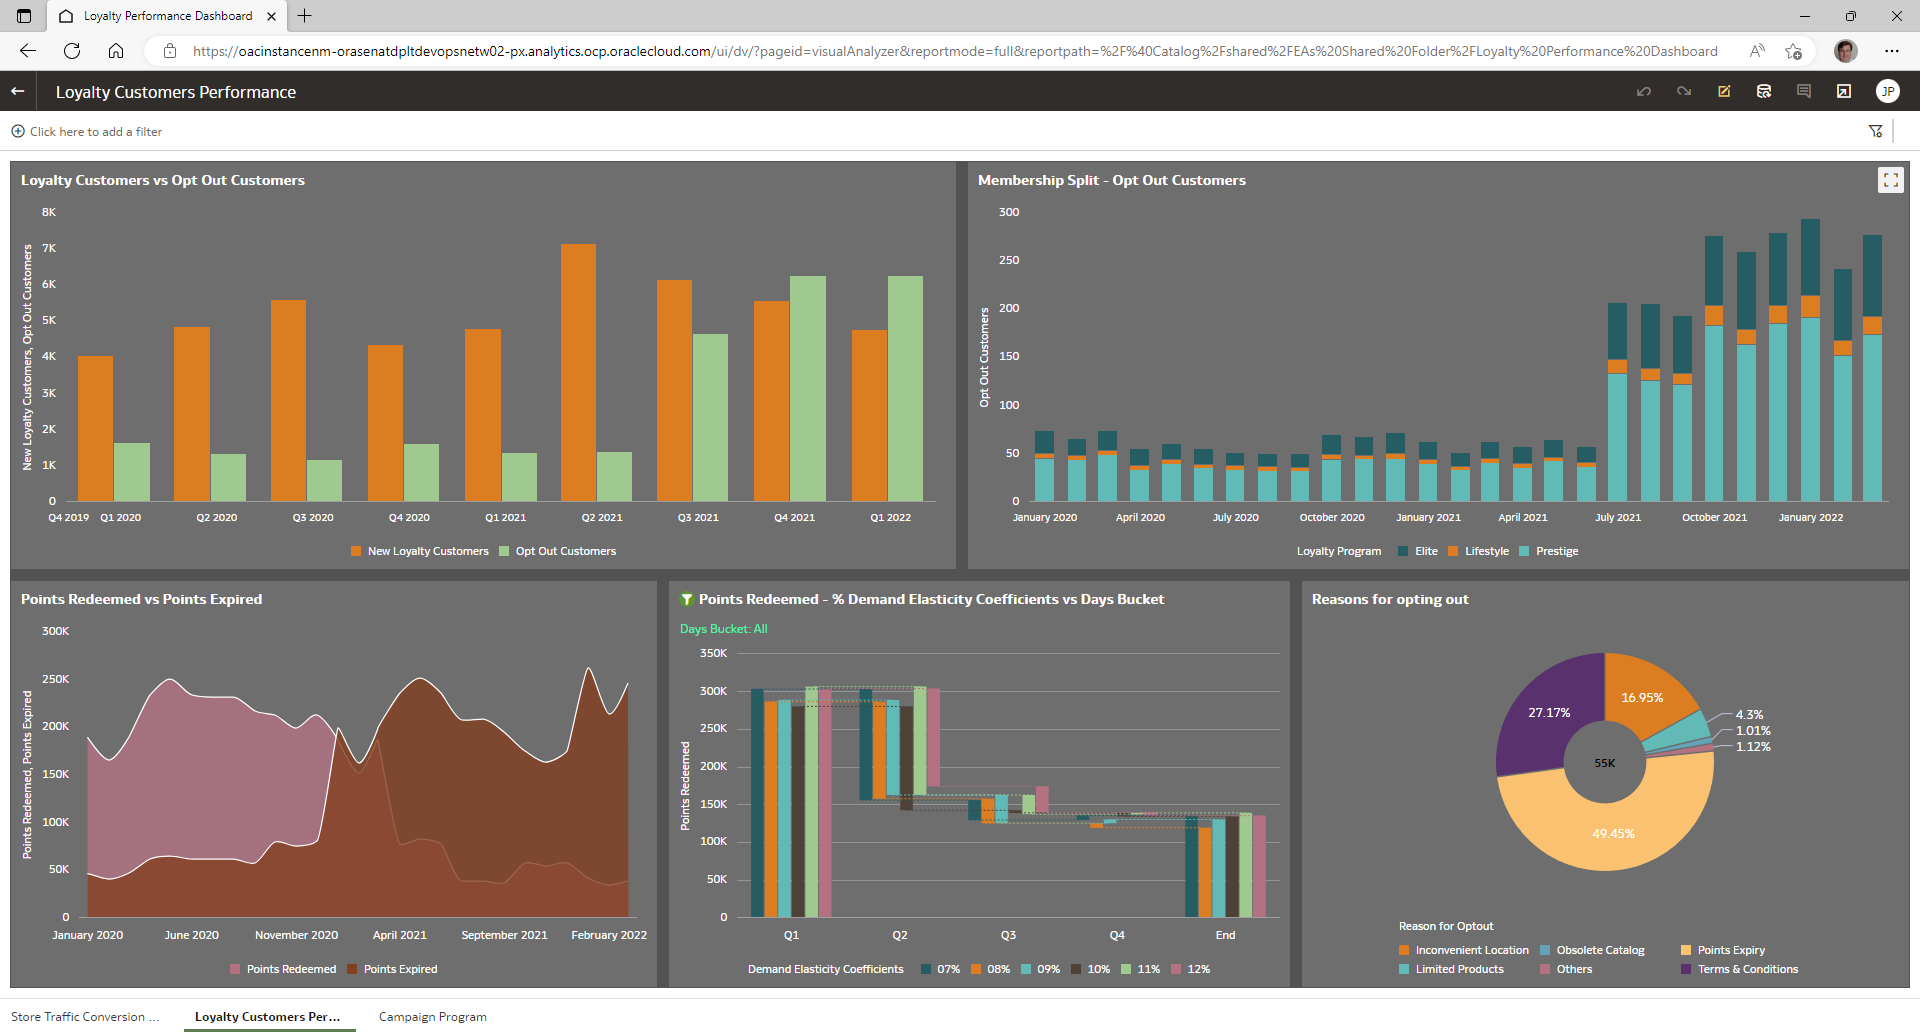
Task: Click the orange Inconvenient Location legend swatch
Action: pos(1404,949)
